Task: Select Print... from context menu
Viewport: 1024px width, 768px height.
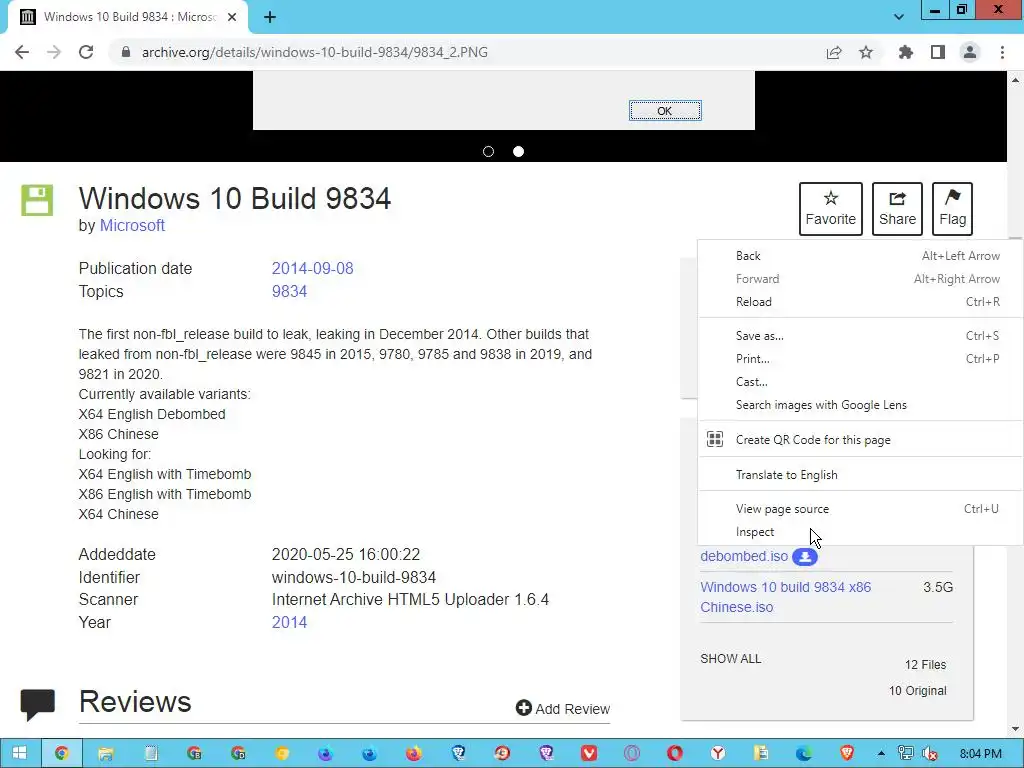Action: point(860,359)
